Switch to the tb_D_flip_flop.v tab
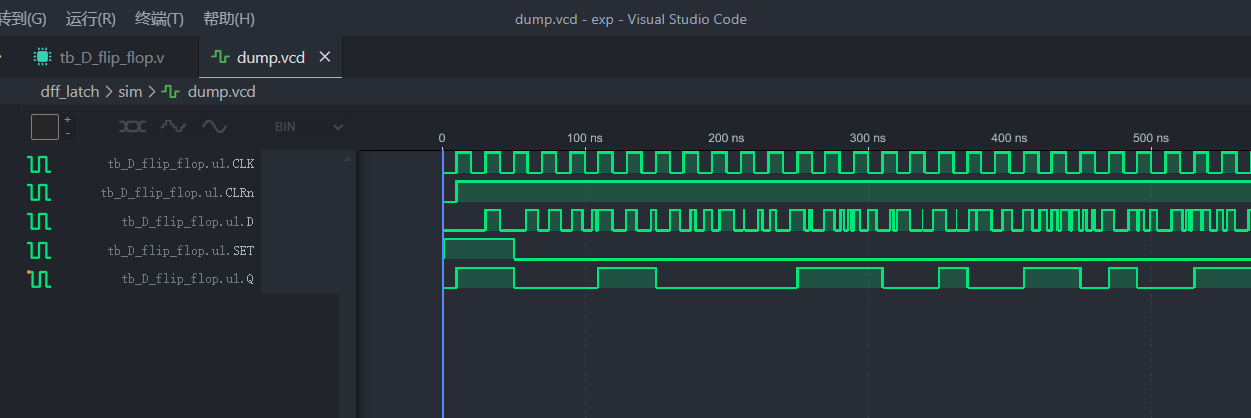Viewport: 1251px width, 418px height. point(111,57)
